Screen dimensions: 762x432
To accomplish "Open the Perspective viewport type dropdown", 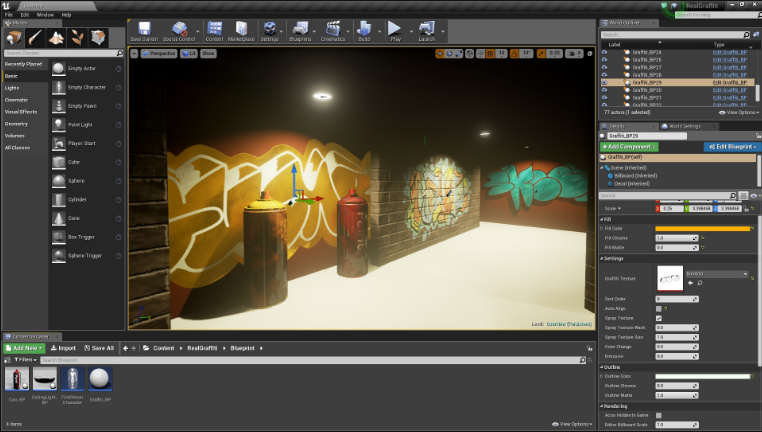I will (159, 53).
